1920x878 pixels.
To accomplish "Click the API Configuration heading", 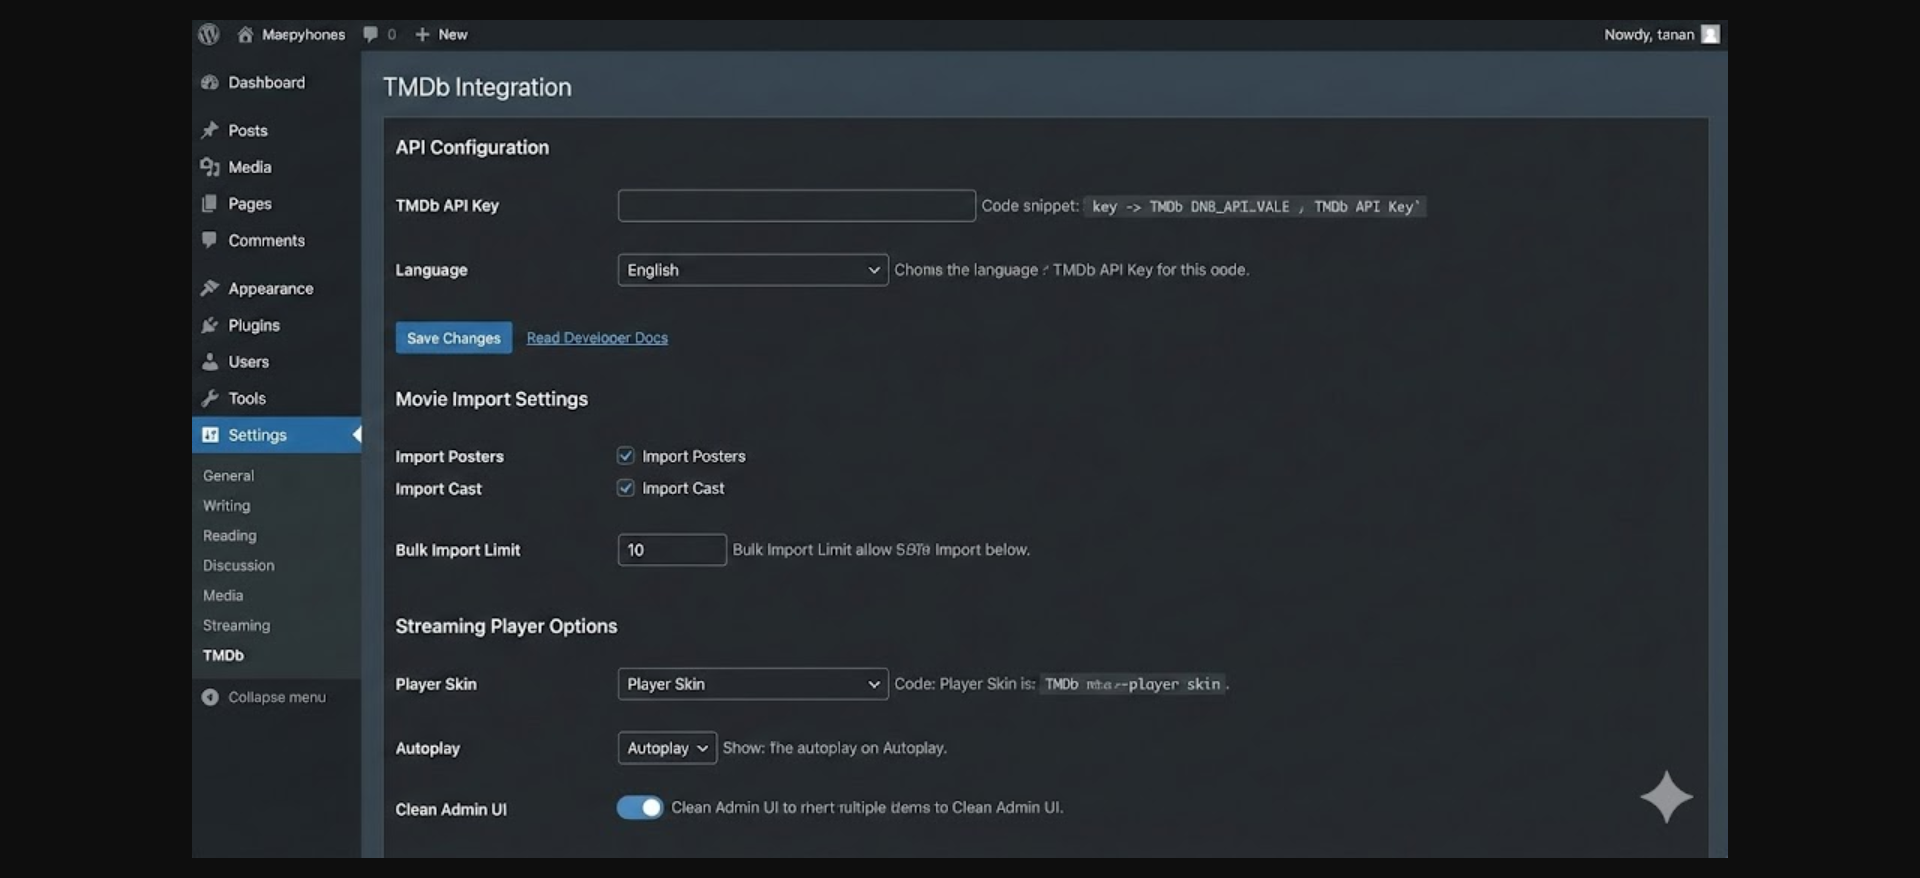I will pos(472,147).
